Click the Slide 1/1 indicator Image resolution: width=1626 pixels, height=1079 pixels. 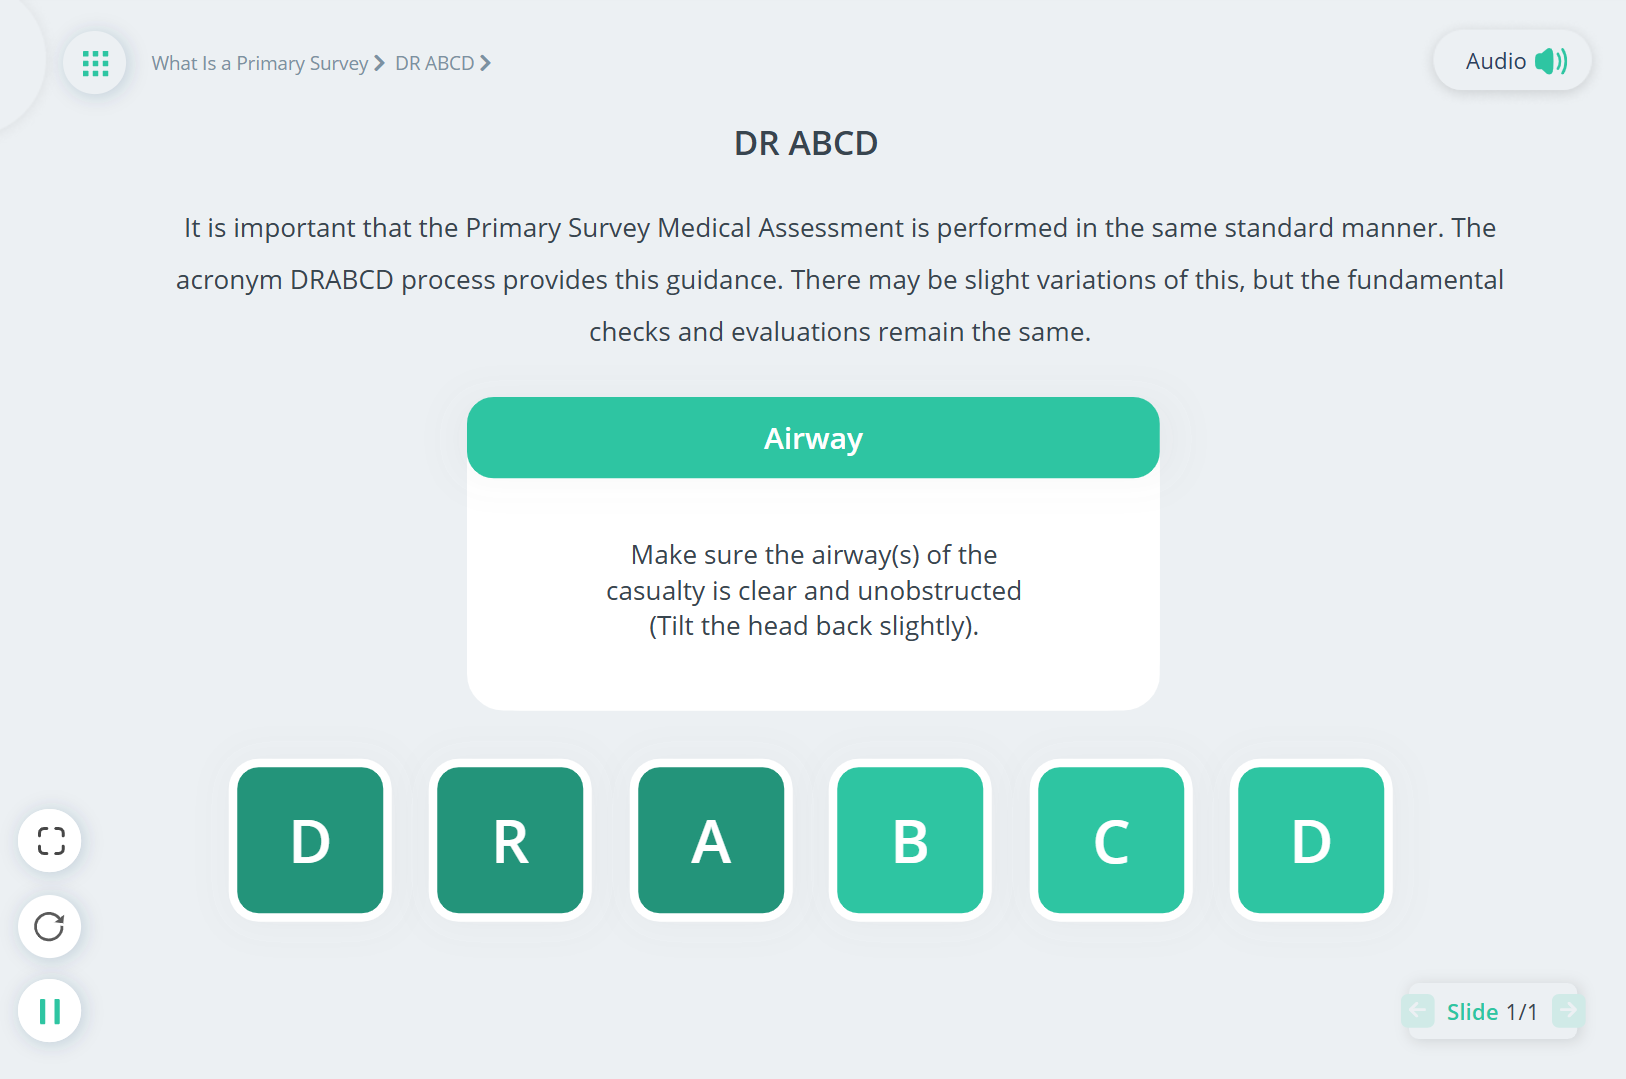tap(1491, 1012)
